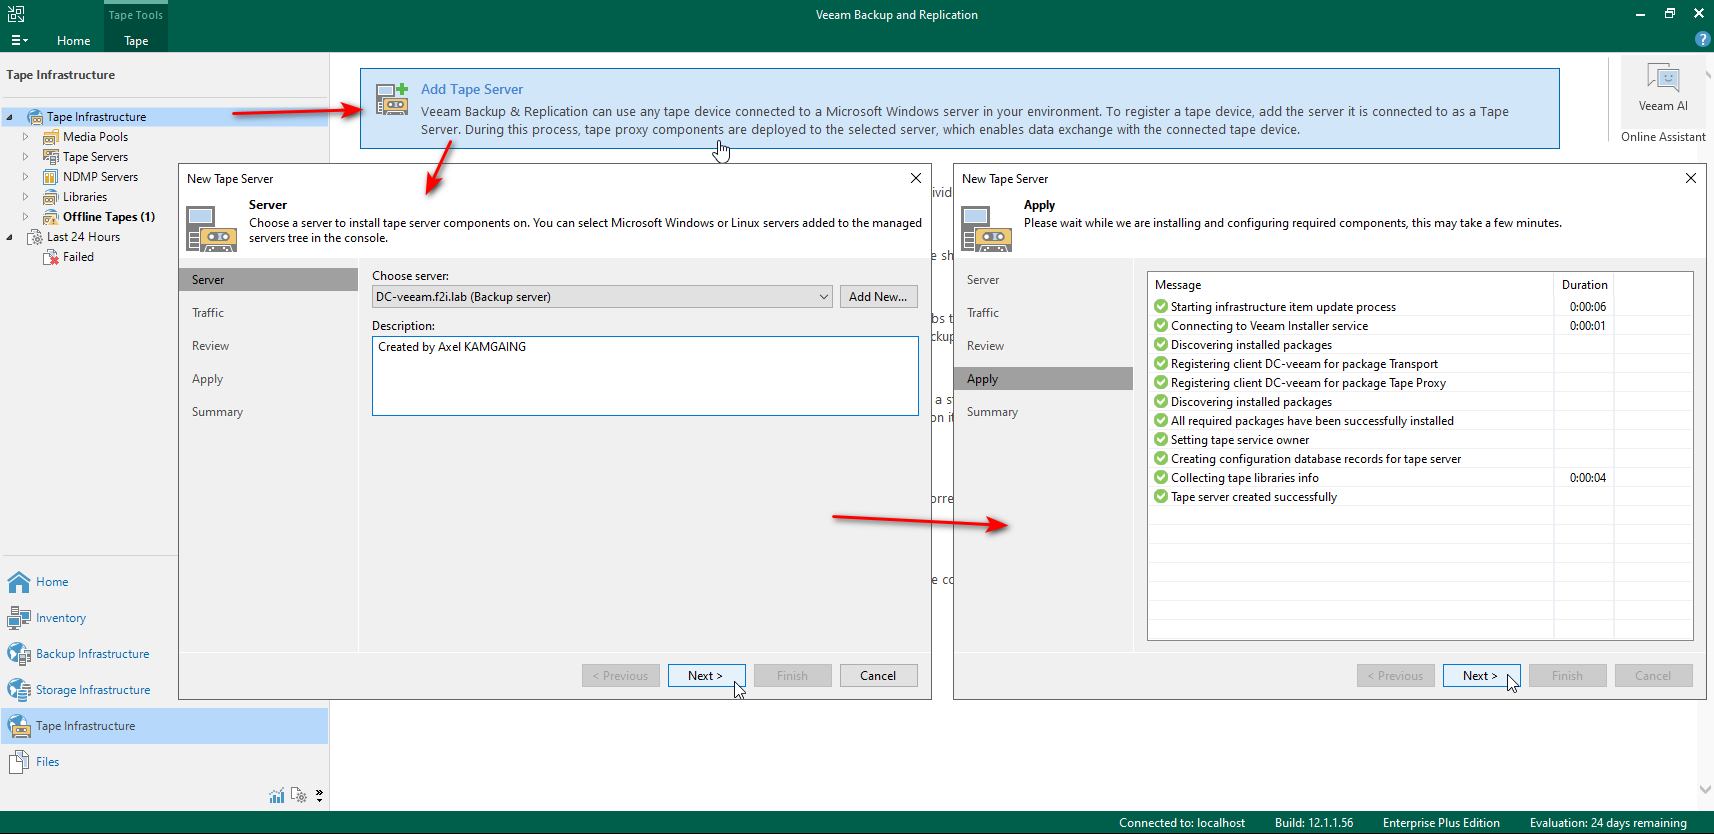Expand the Tape Servers node
This screenshot has height=834, width=1714.
point(26,157)
